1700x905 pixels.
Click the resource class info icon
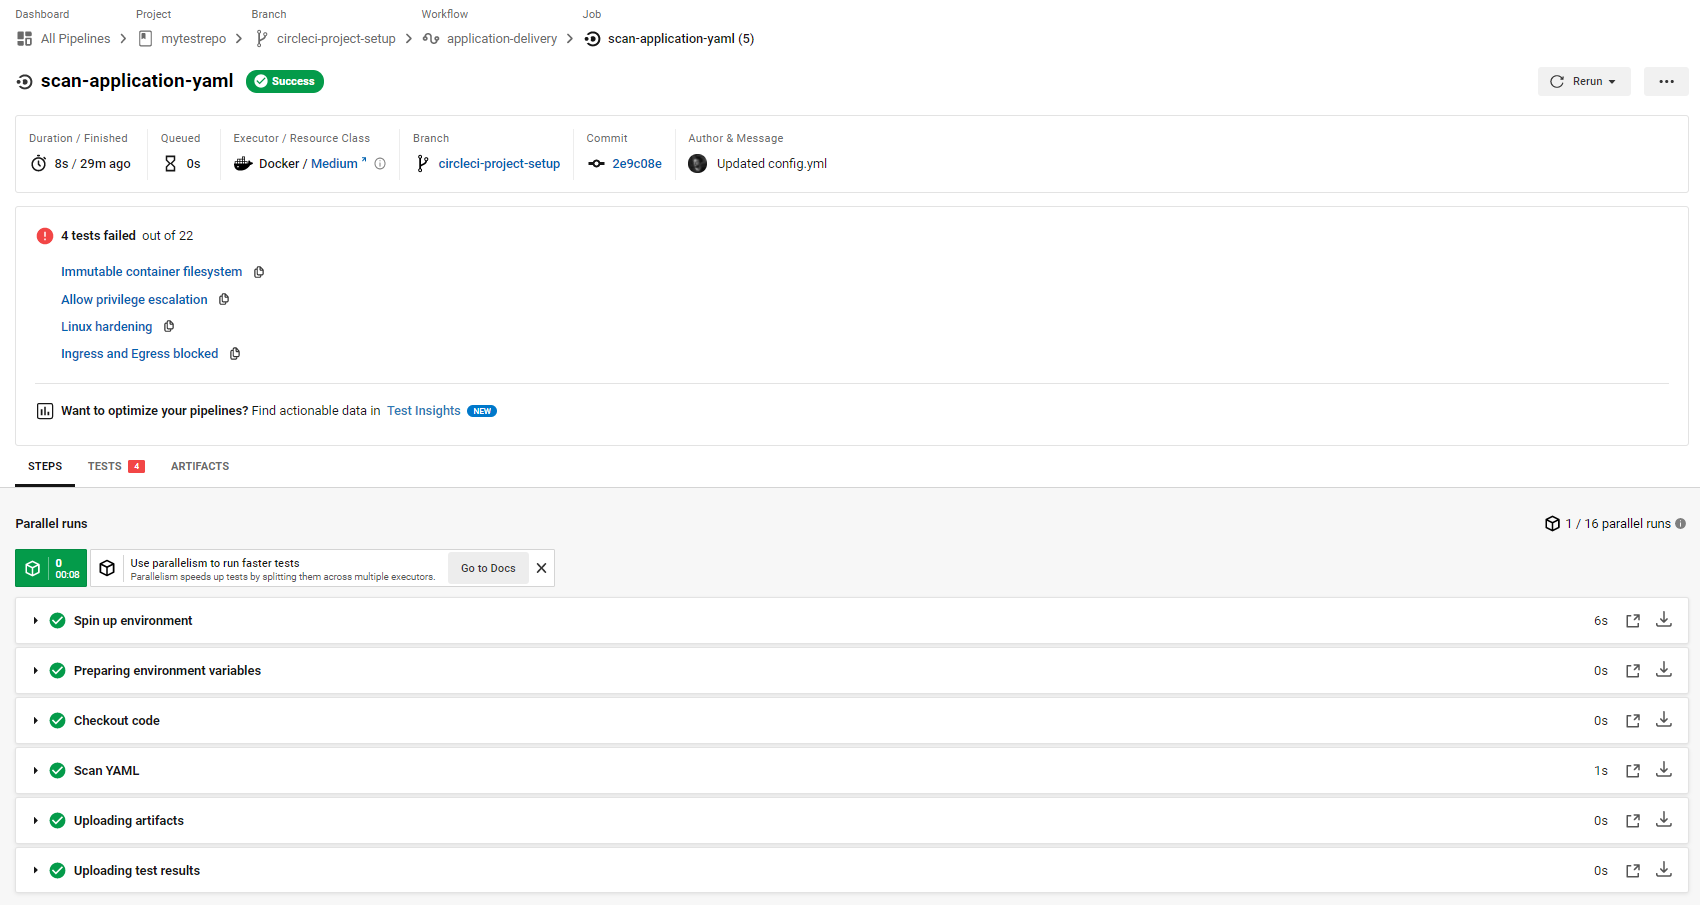pos(380,164)
